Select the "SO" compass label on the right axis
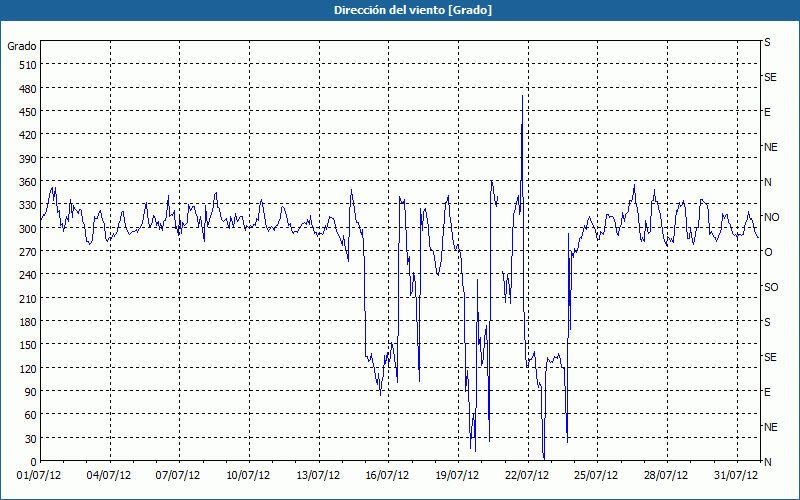 (771, 287)
